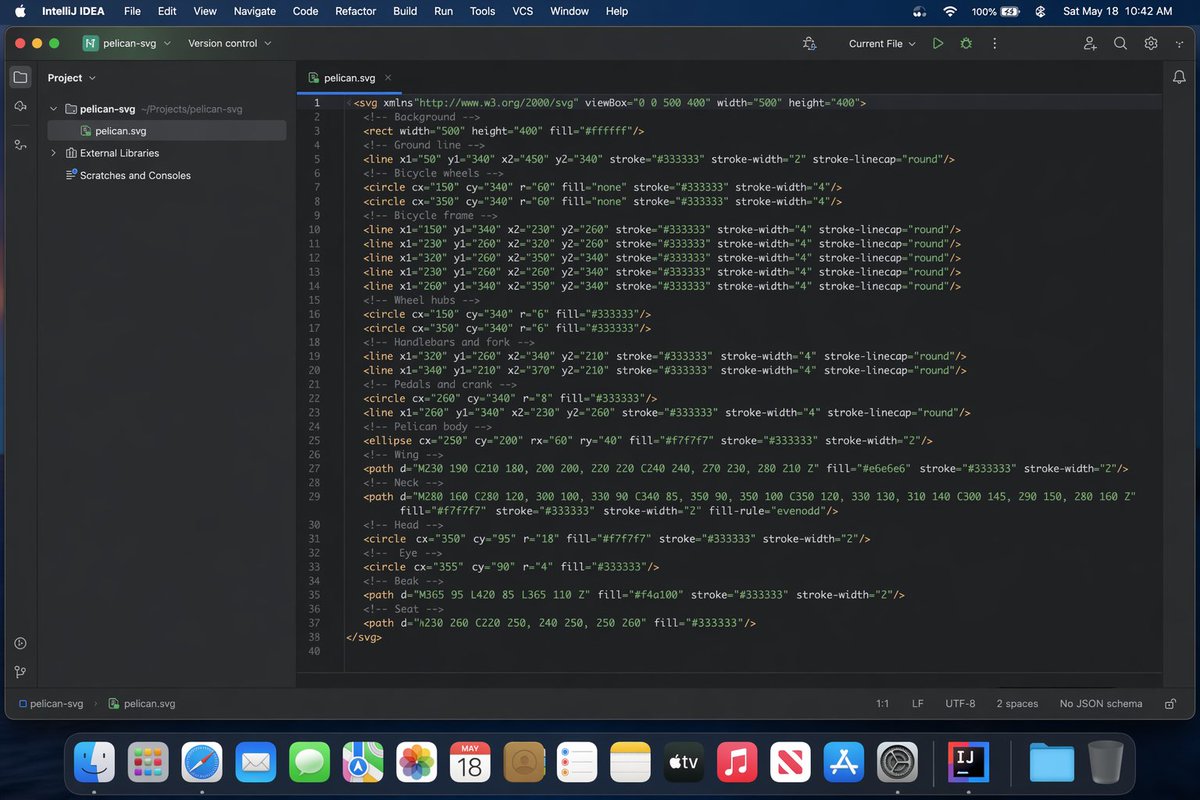Click the Code With Me add-user icon

(1090, 44)
